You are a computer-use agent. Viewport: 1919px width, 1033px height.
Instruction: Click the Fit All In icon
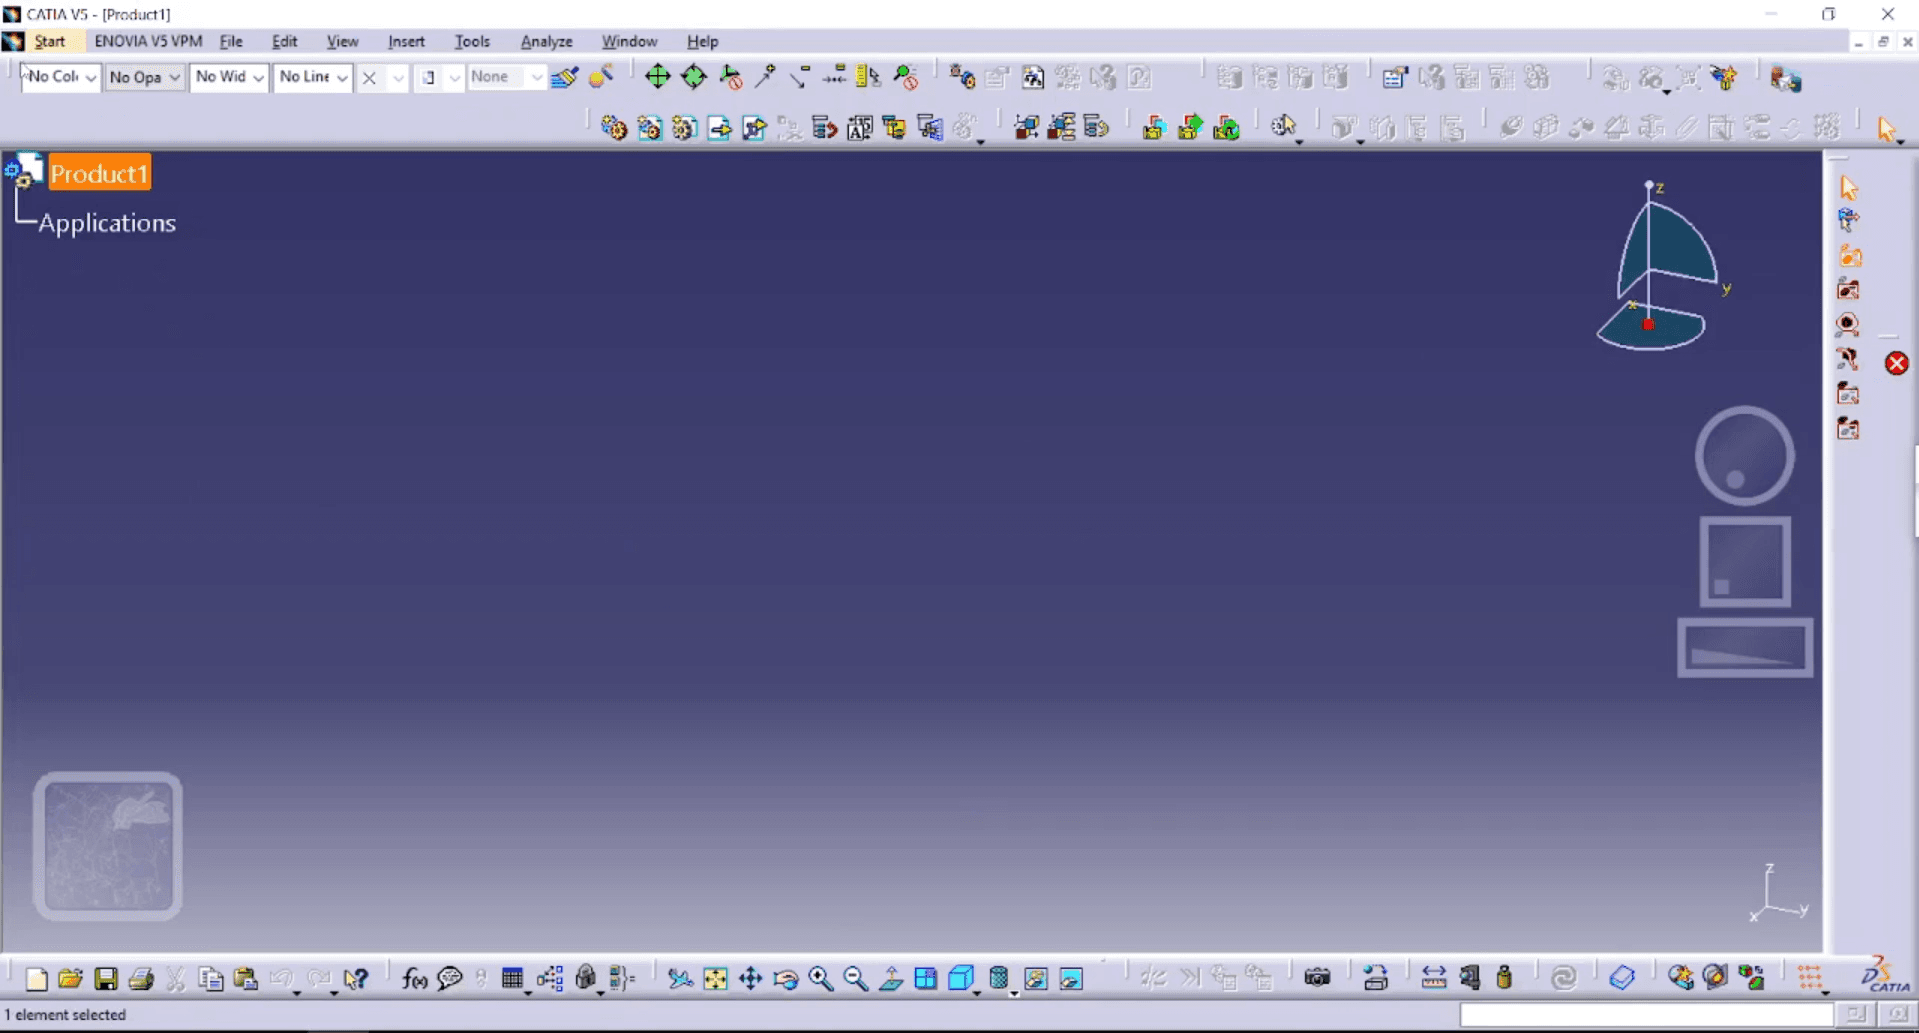pyautogui.click(x=716, y=978)
